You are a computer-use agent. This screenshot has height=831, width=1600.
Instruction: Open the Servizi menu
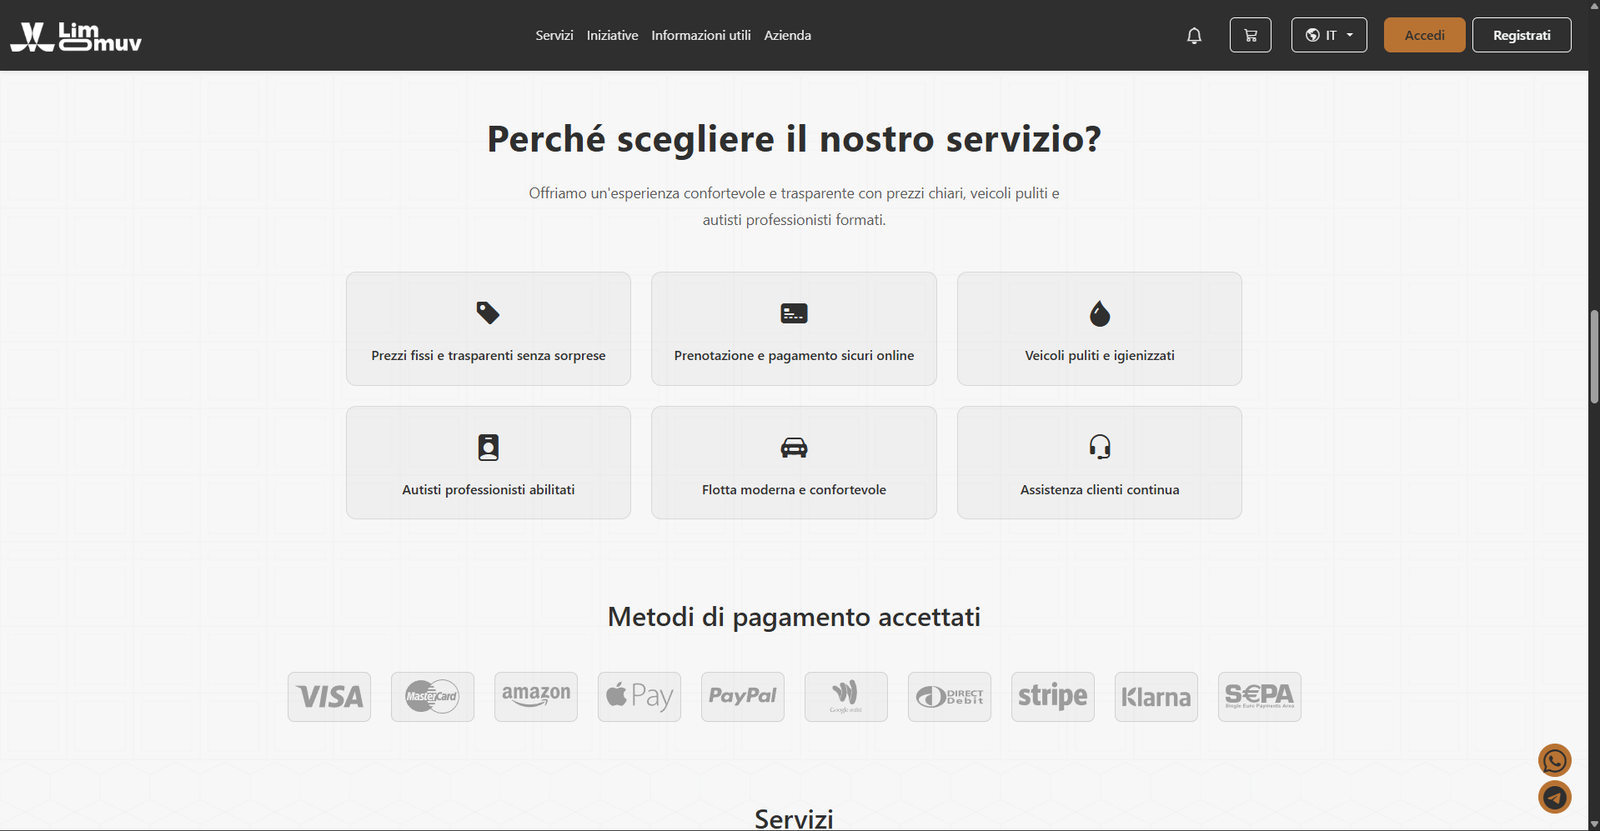(554, 35)
